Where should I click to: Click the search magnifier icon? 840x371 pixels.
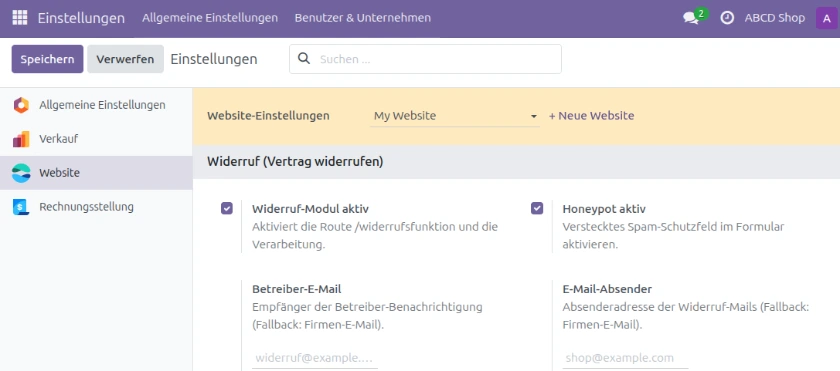pyautogui.click(x=304, y=58)
